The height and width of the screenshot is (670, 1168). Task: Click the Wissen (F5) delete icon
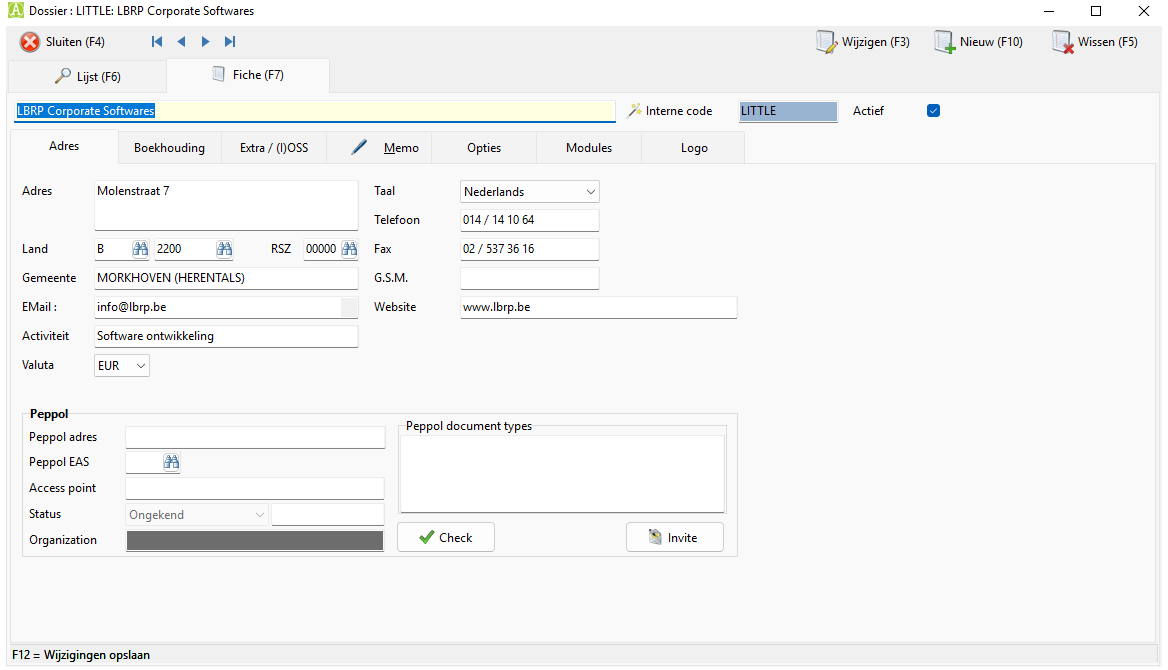pos(1062,42)
